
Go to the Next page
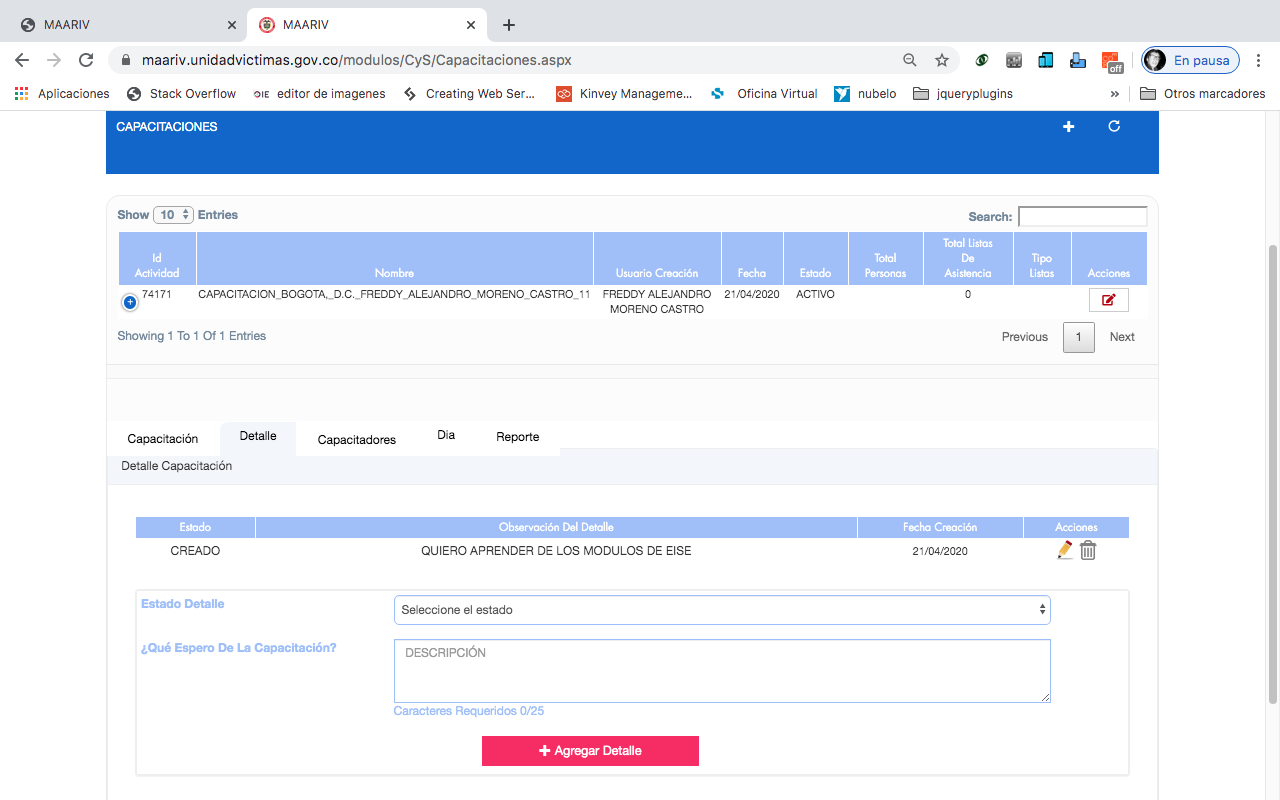coord(1122,337)
